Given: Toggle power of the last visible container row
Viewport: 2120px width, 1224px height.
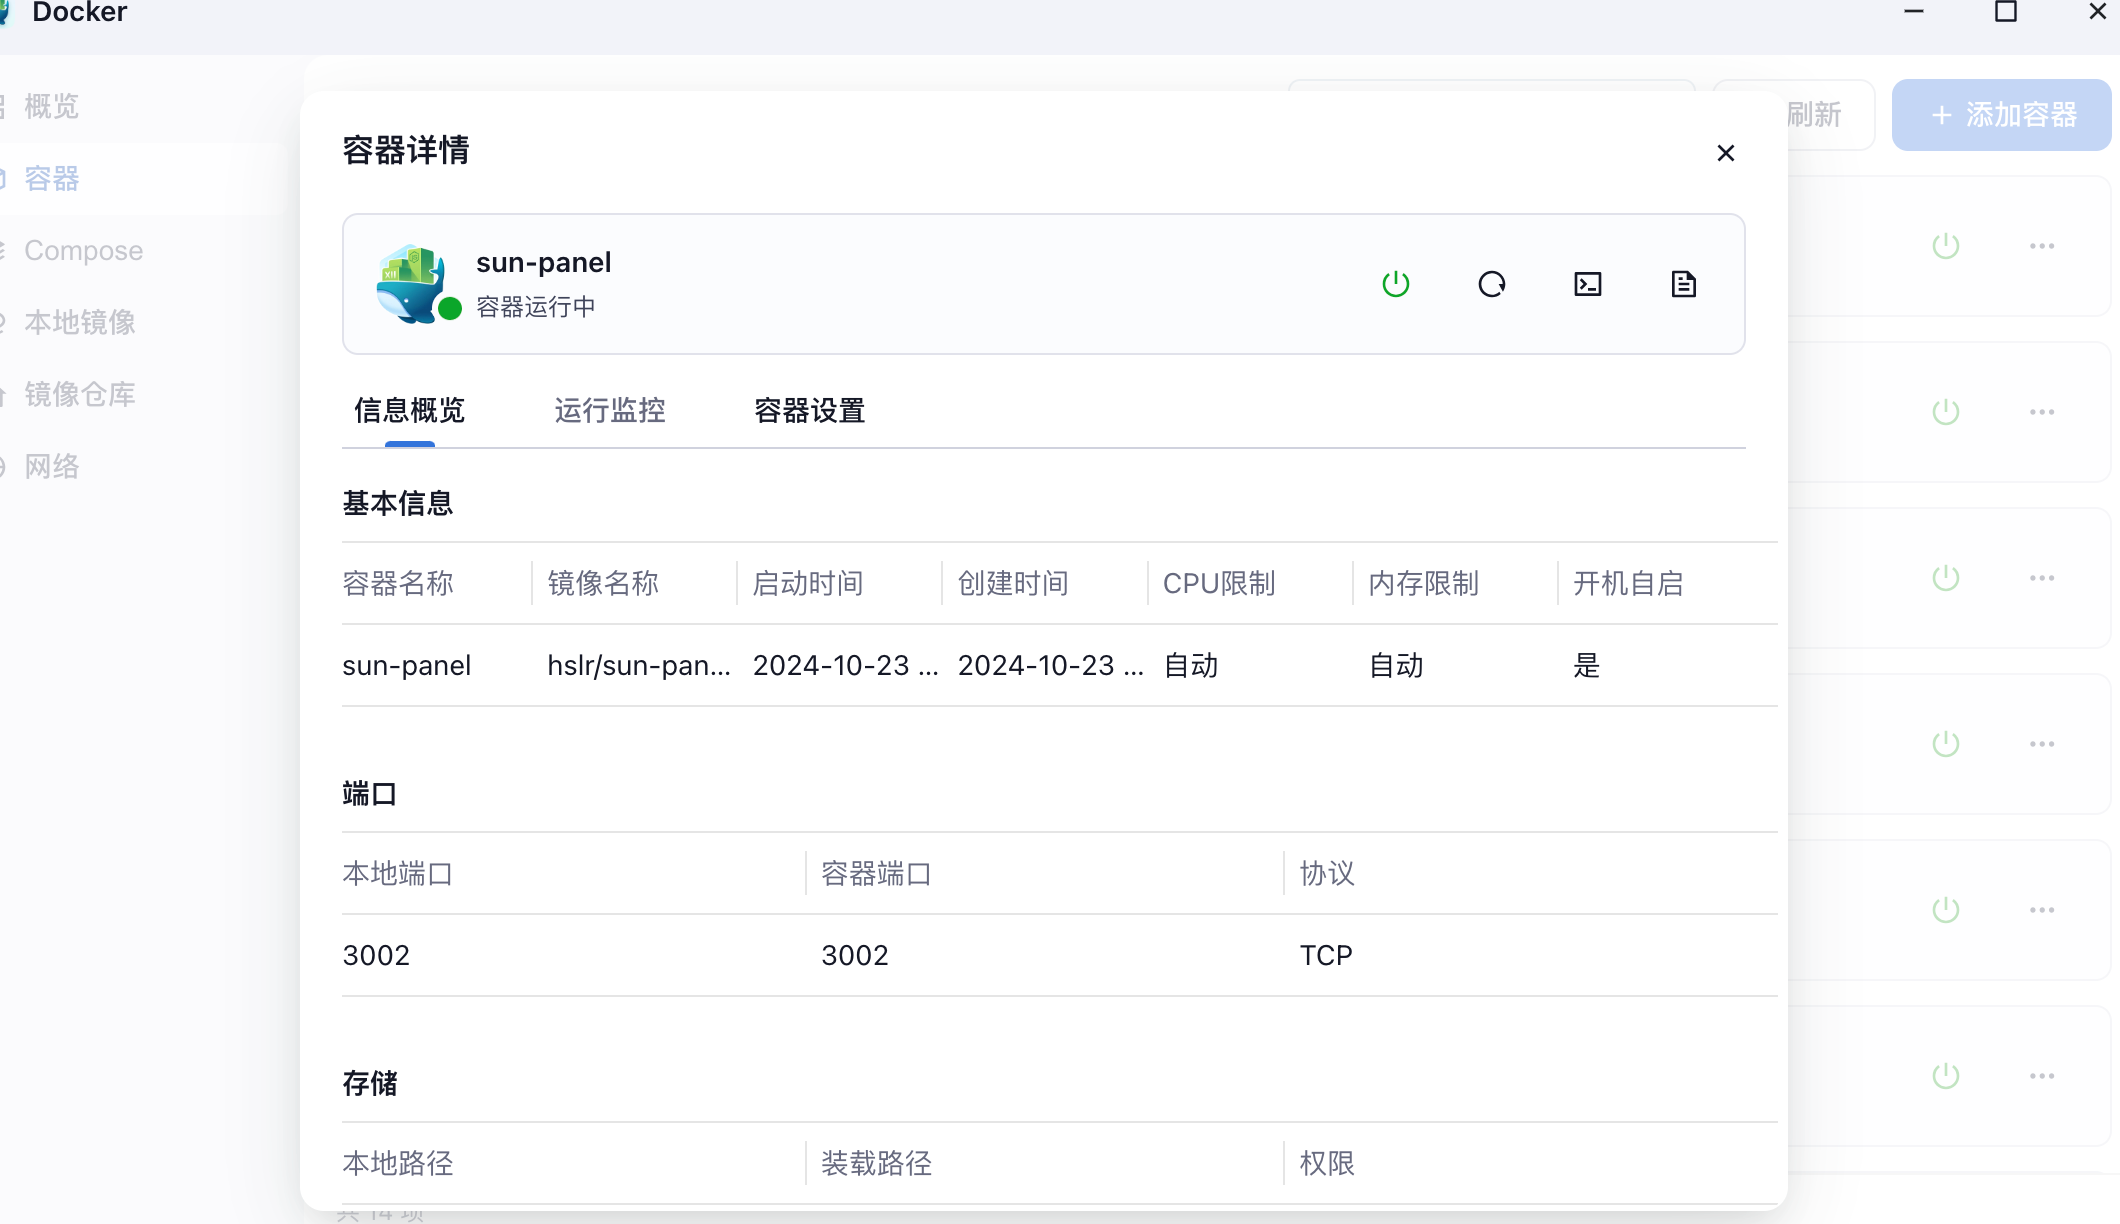Looking at the screenshot, I should pos(1945,1076).
